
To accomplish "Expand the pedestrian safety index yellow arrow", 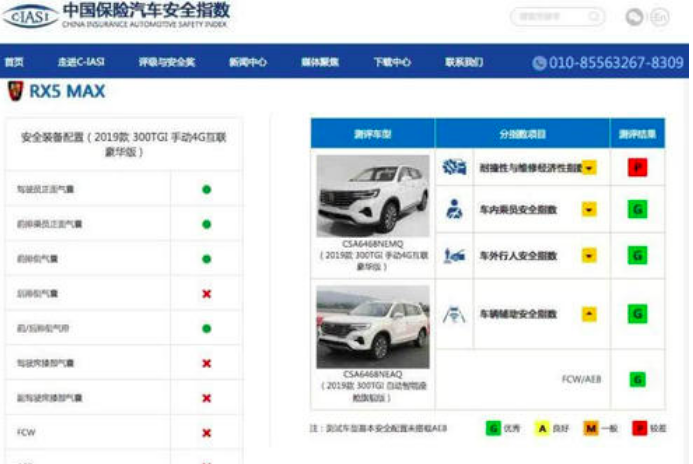I will coord(589,255).
